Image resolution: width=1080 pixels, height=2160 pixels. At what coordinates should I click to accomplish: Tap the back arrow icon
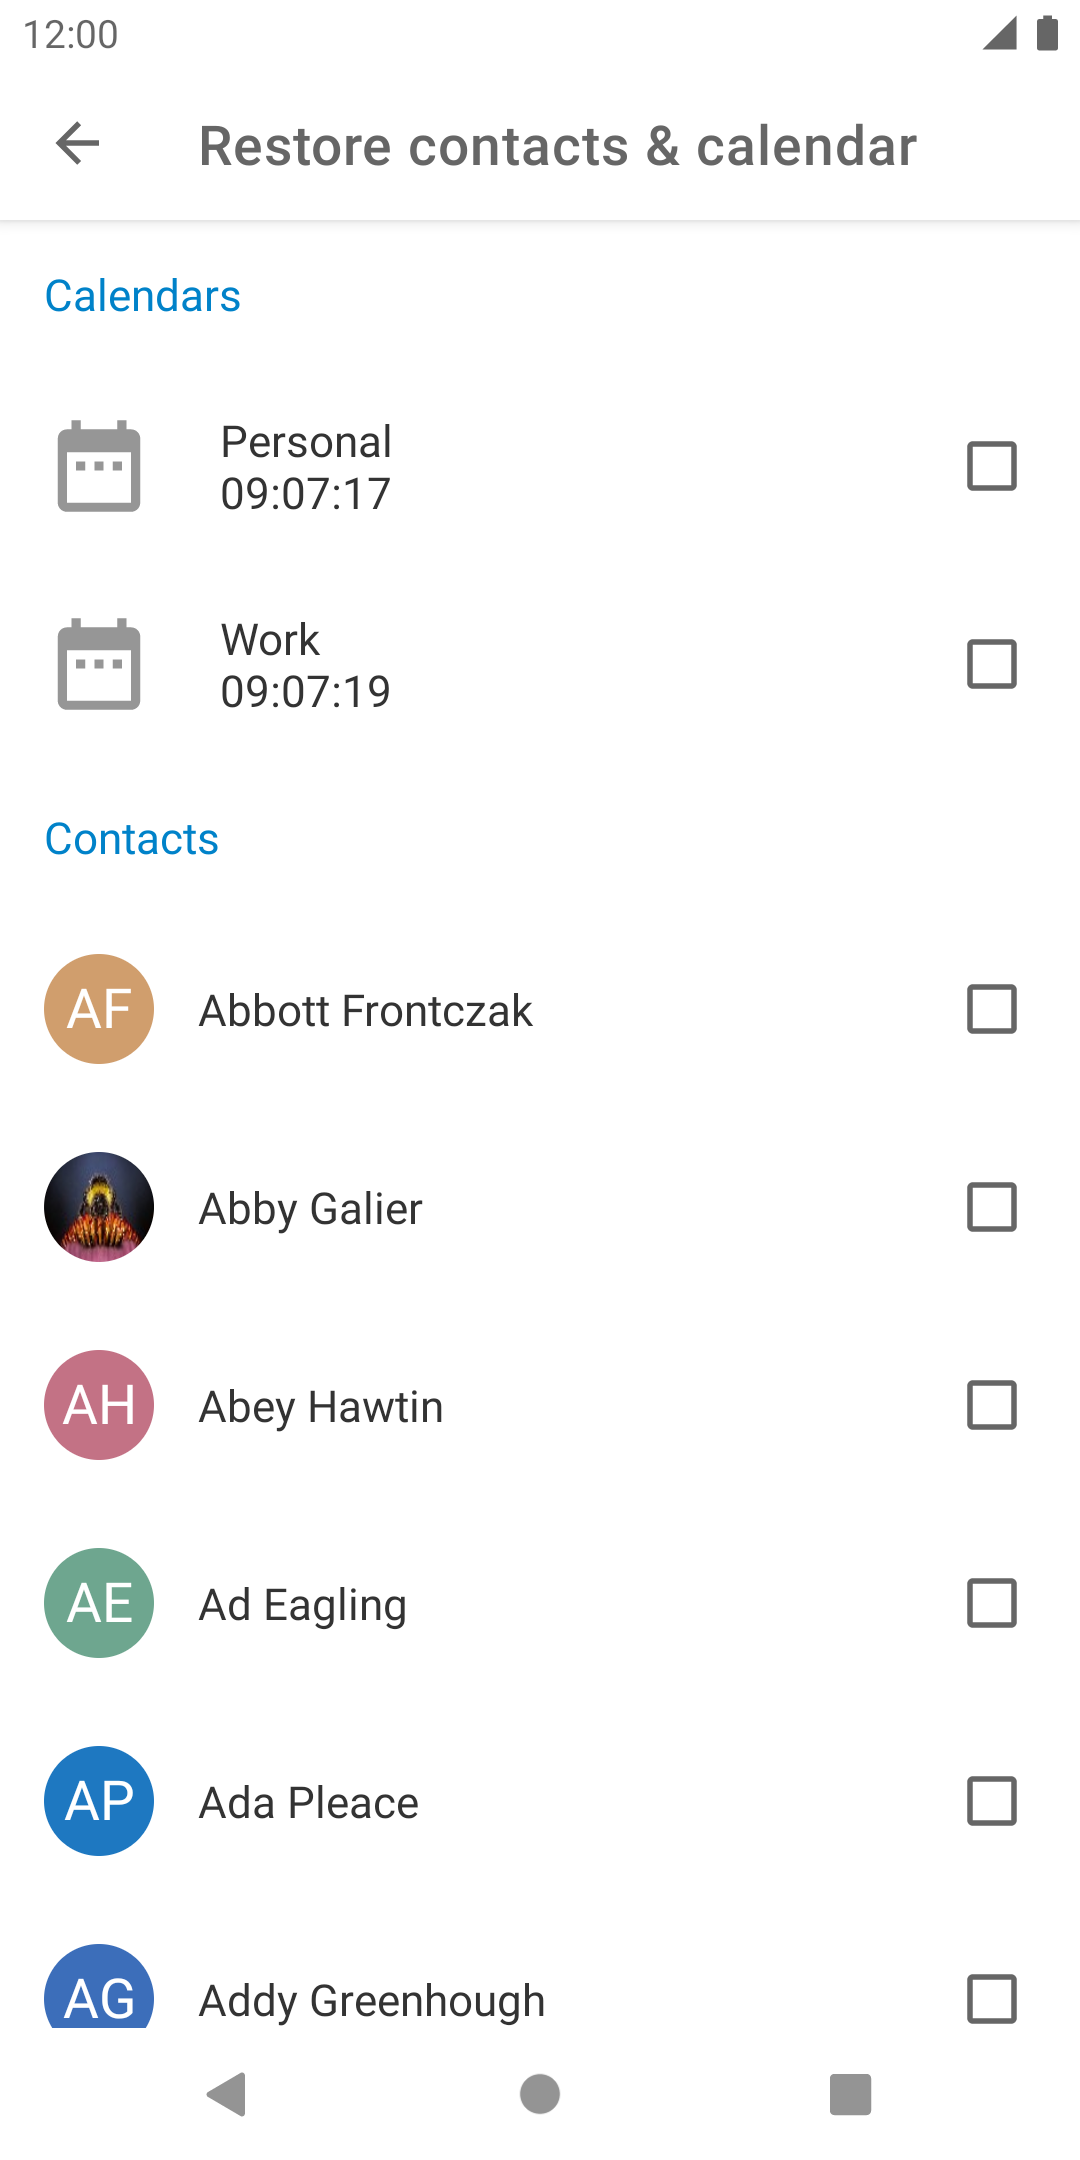pyautogui.click(x=78, y=144)
